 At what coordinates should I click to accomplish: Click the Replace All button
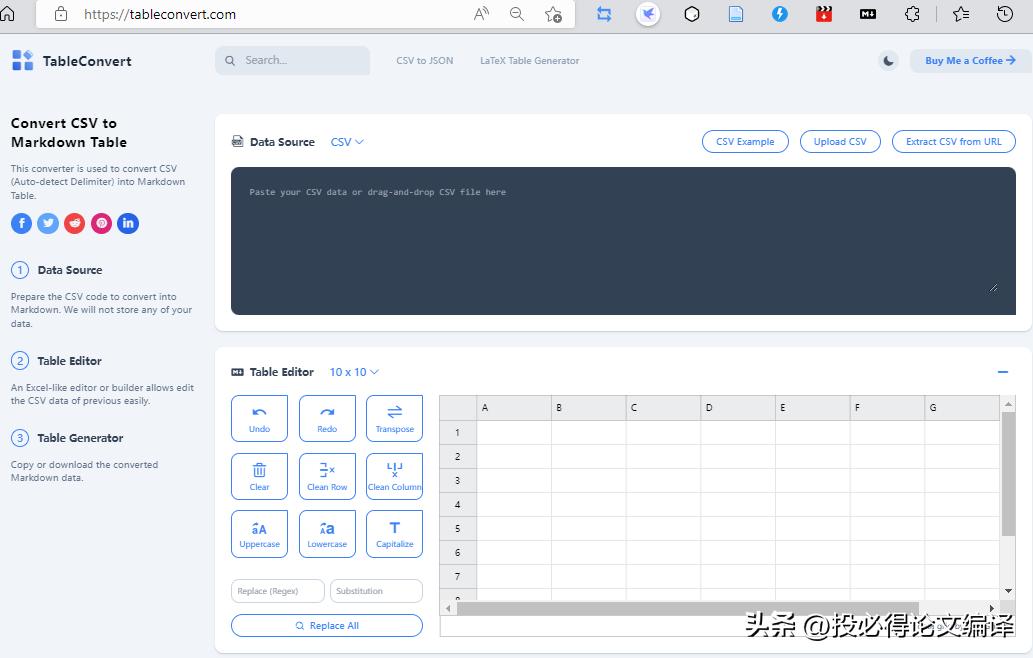tap(327, 626)
